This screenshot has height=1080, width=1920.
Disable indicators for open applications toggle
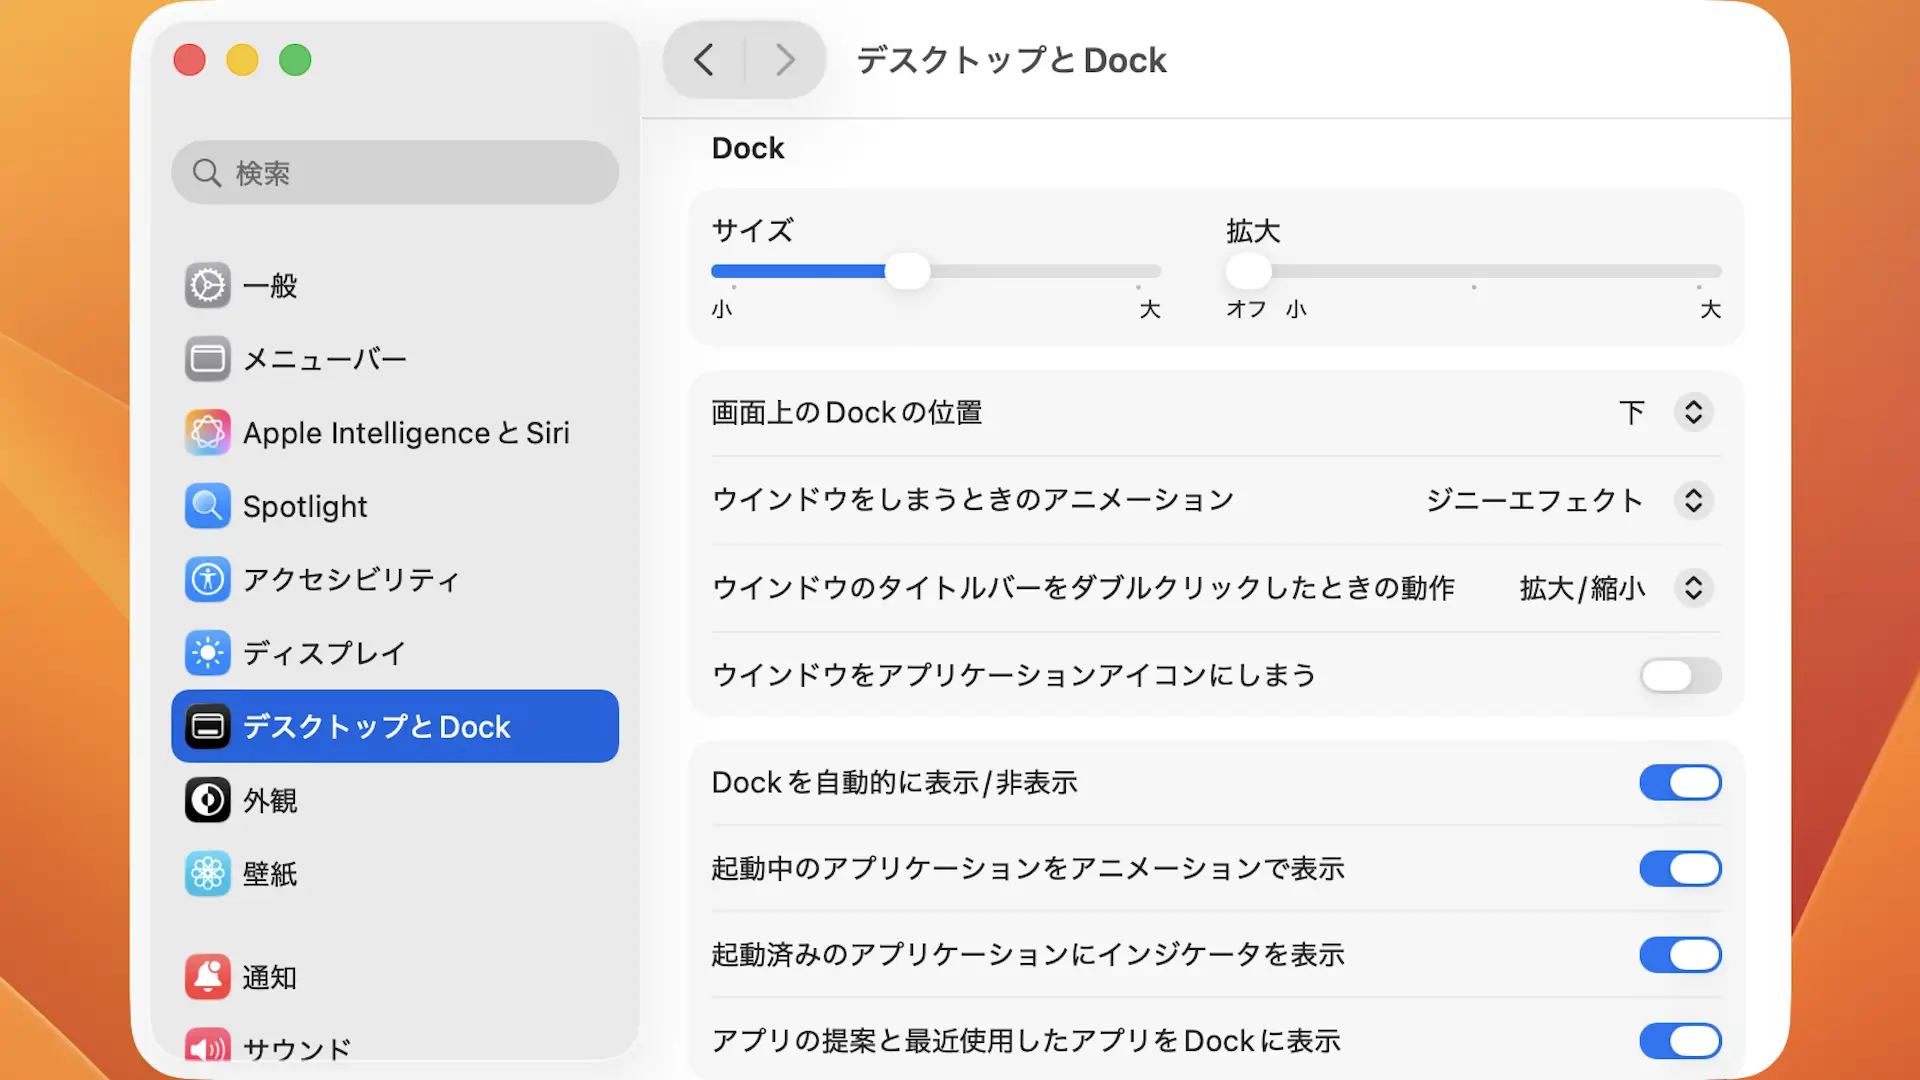click(x=1680, y=955)
